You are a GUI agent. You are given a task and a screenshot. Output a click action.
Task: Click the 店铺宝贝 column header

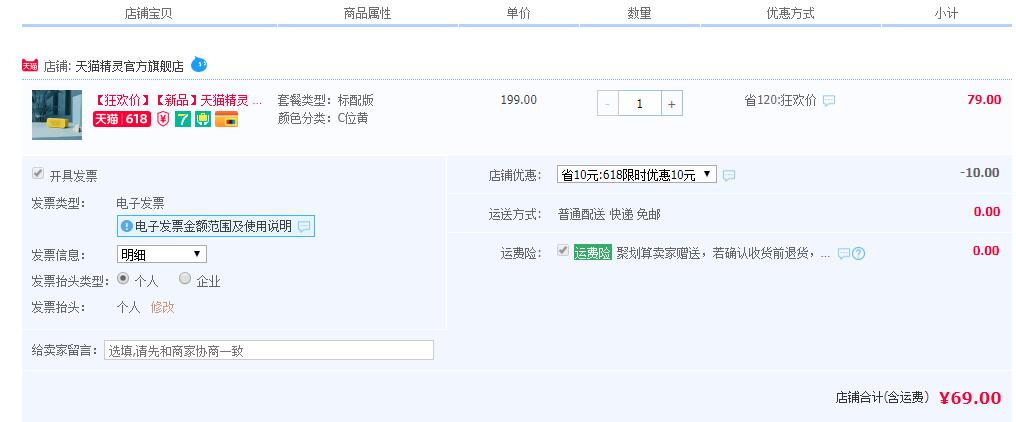click(x=148, y=13)
